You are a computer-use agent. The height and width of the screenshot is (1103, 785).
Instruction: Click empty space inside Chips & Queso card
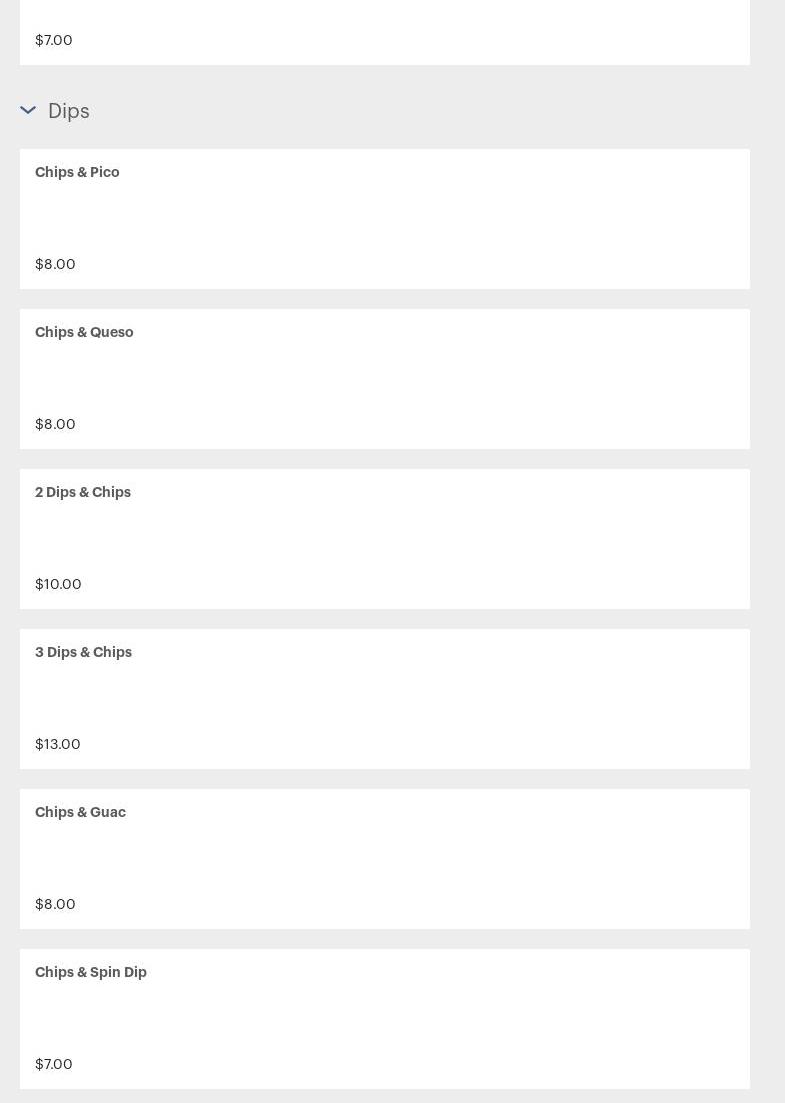point(450,380)
